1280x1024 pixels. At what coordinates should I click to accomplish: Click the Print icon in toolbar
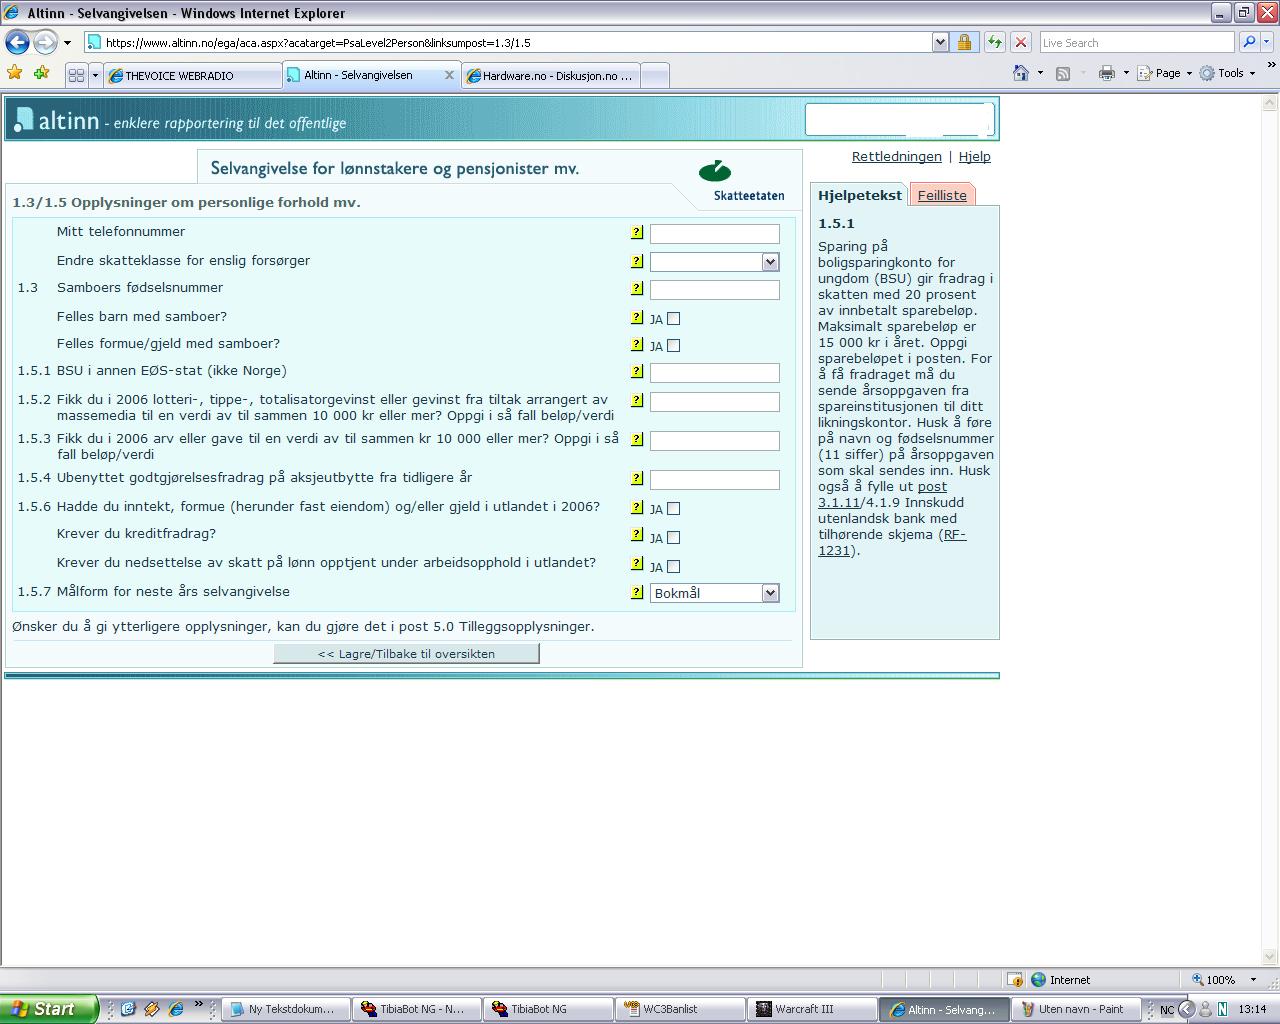pos(1106,73)
